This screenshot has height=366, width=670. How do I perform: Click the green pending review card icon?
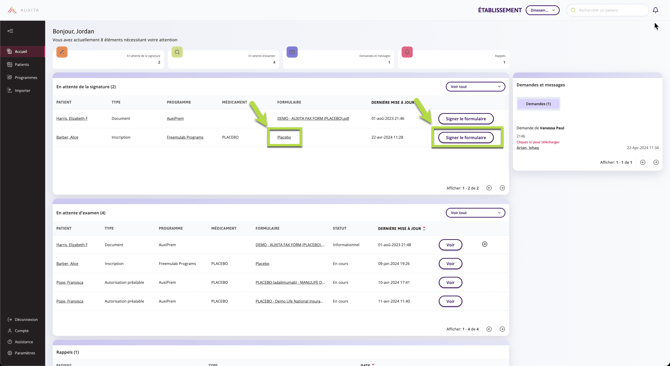pos(177,52)
